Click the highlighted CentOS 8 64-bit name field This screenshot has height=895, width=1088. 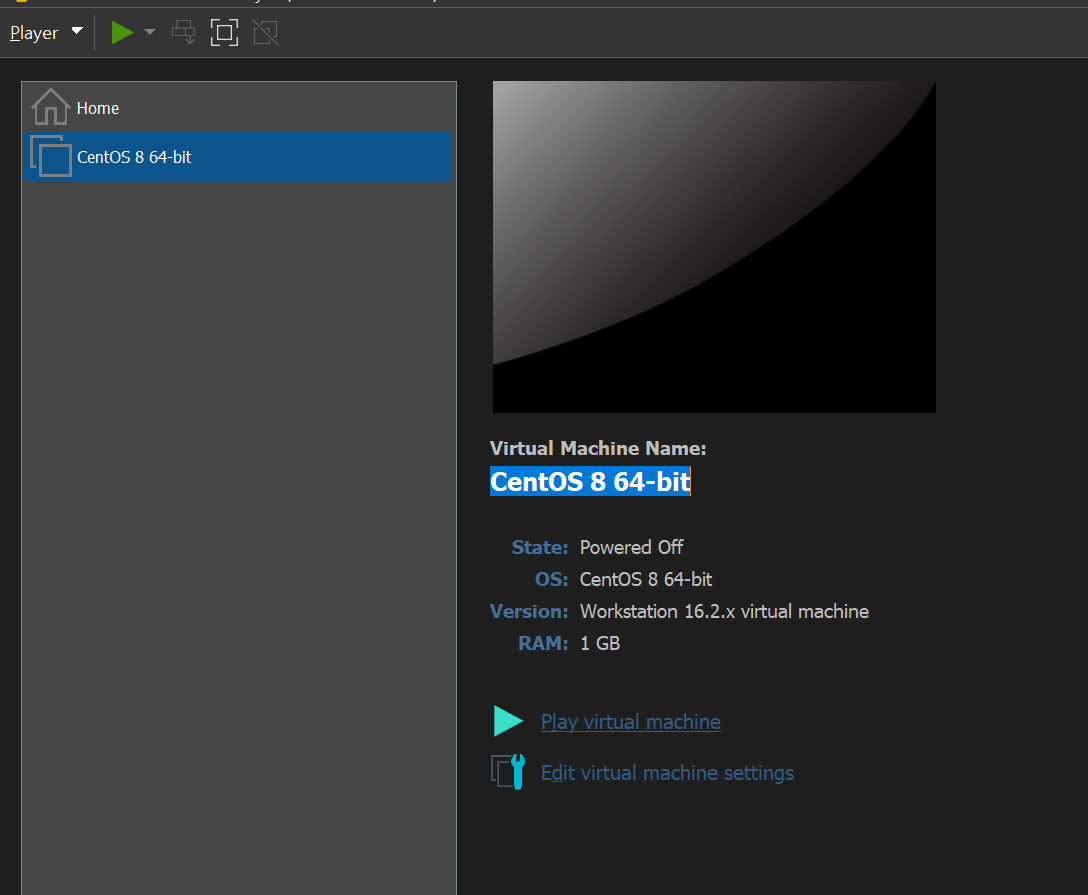click(x=590, y=481)
